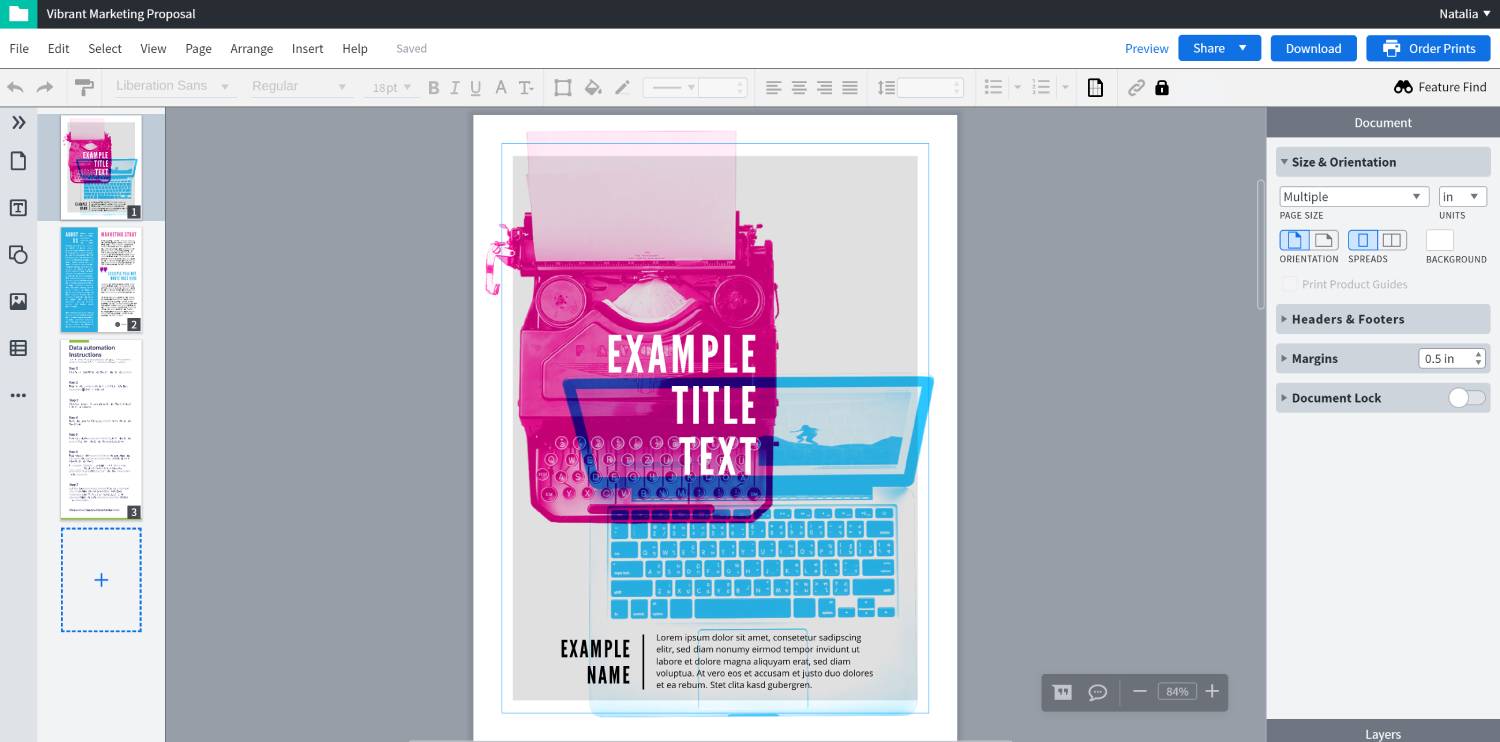Open the comments bubble icon
The height and width of the screenshot is (742, 1500).
[x=1097, y=692]
